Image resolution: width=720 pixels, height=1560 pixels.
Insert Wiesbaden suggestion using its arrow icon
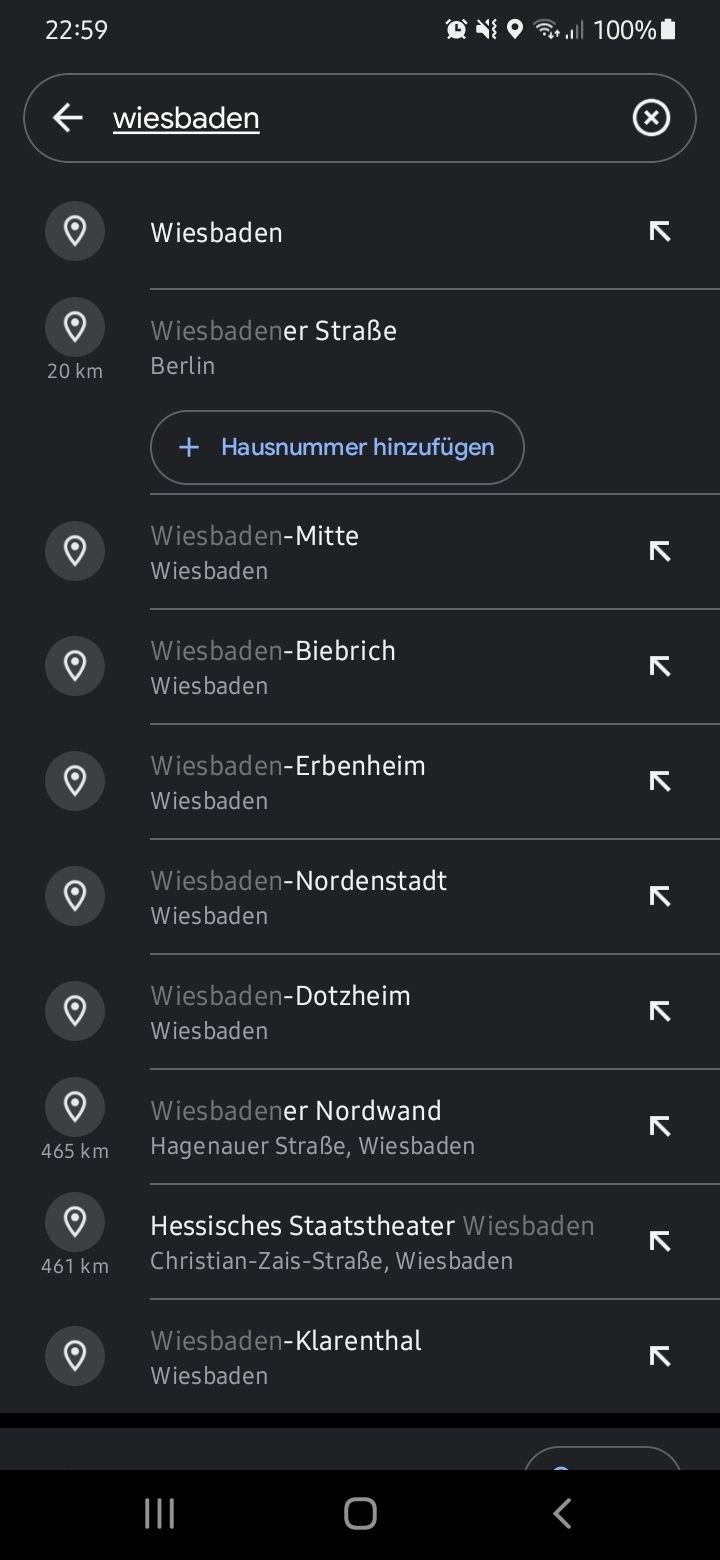pos(659,232)
